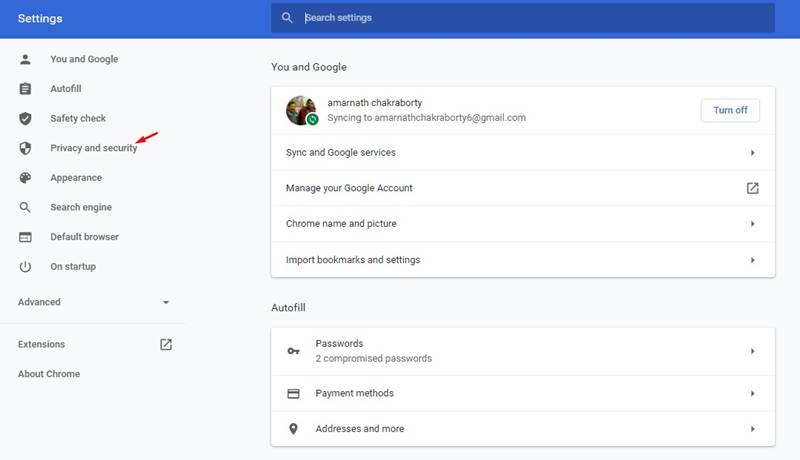Select Search engine in the sidebar menu
The image size is (800, 460).
pos(81,208)
